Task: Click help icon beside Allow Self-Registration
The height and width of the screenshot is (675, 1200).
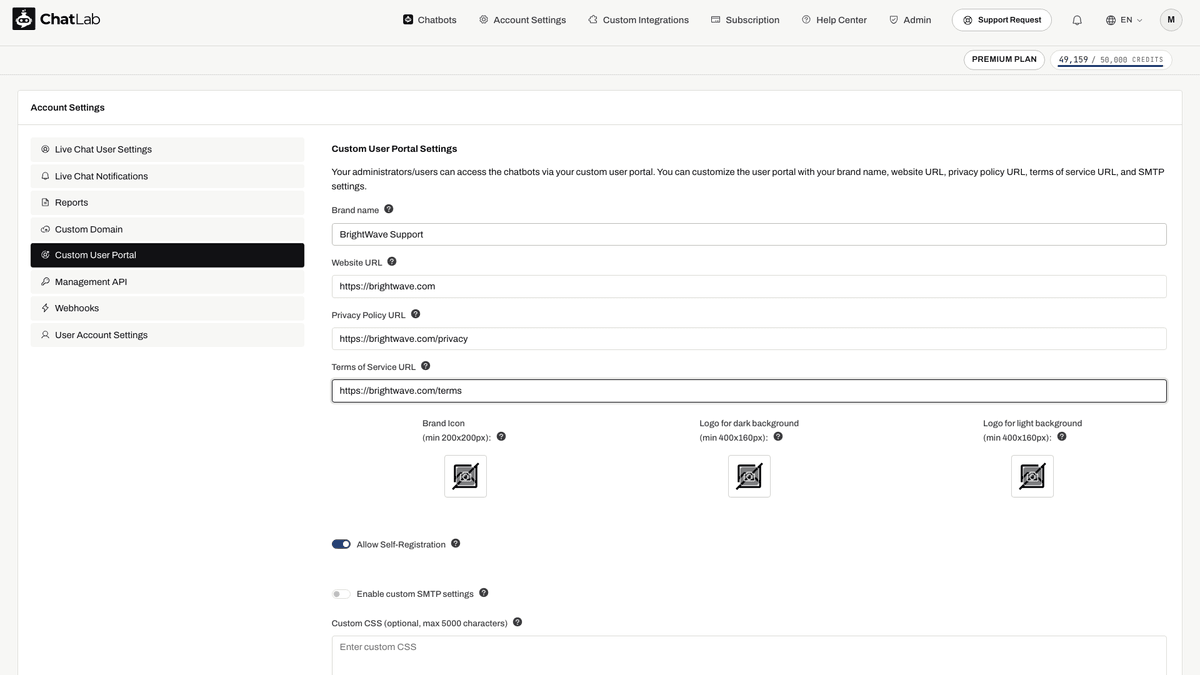Action: [456, 543]
